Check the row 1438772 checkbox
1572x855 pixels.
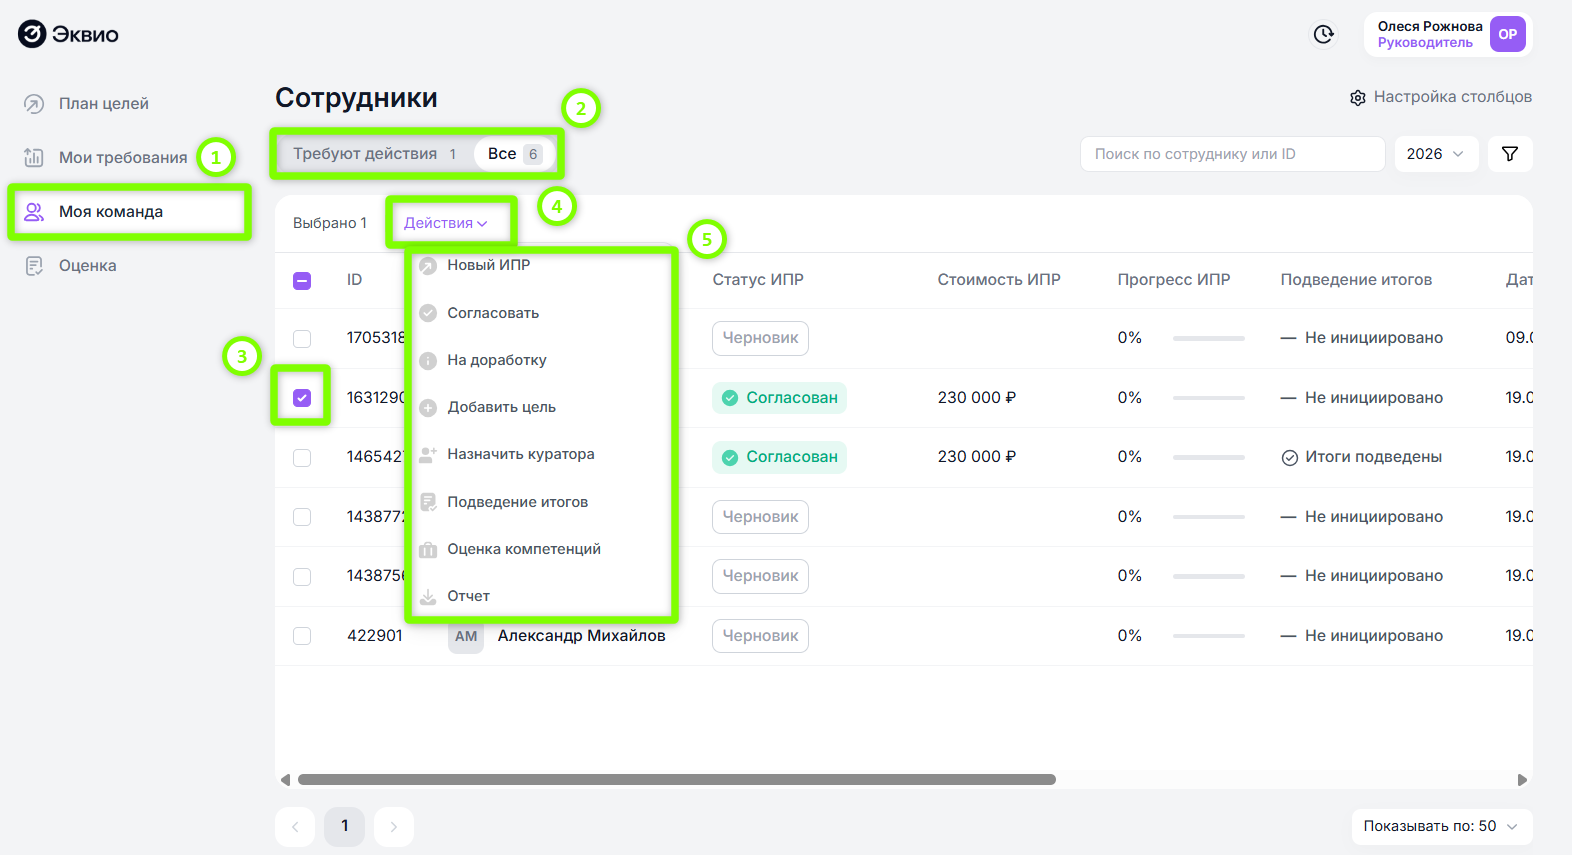pos(302,517)
